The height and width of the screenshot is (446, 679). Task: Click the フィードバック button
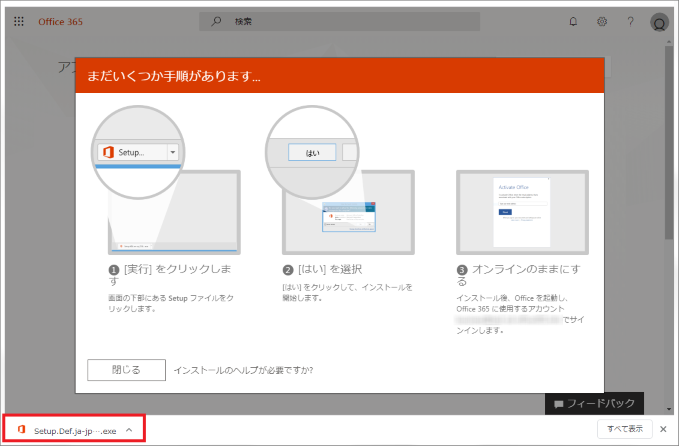(x=594, y=404)
